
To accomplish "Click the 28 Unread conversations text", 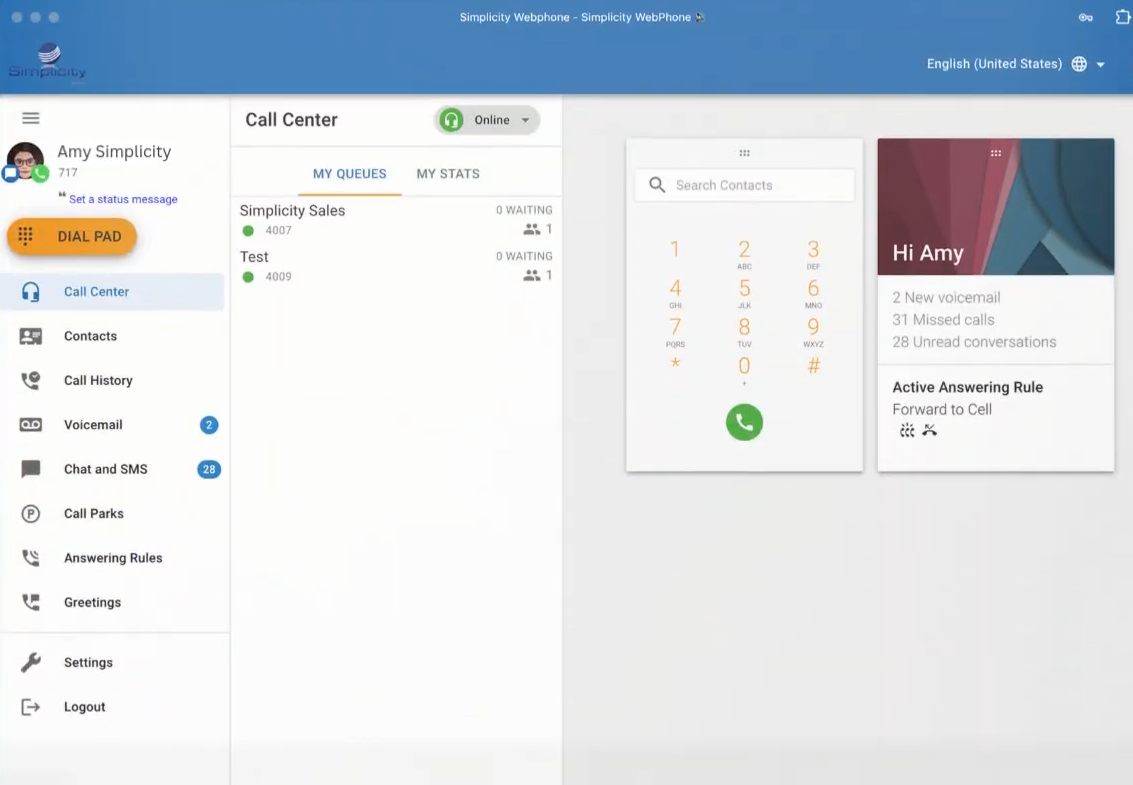I will coord(974,342).
